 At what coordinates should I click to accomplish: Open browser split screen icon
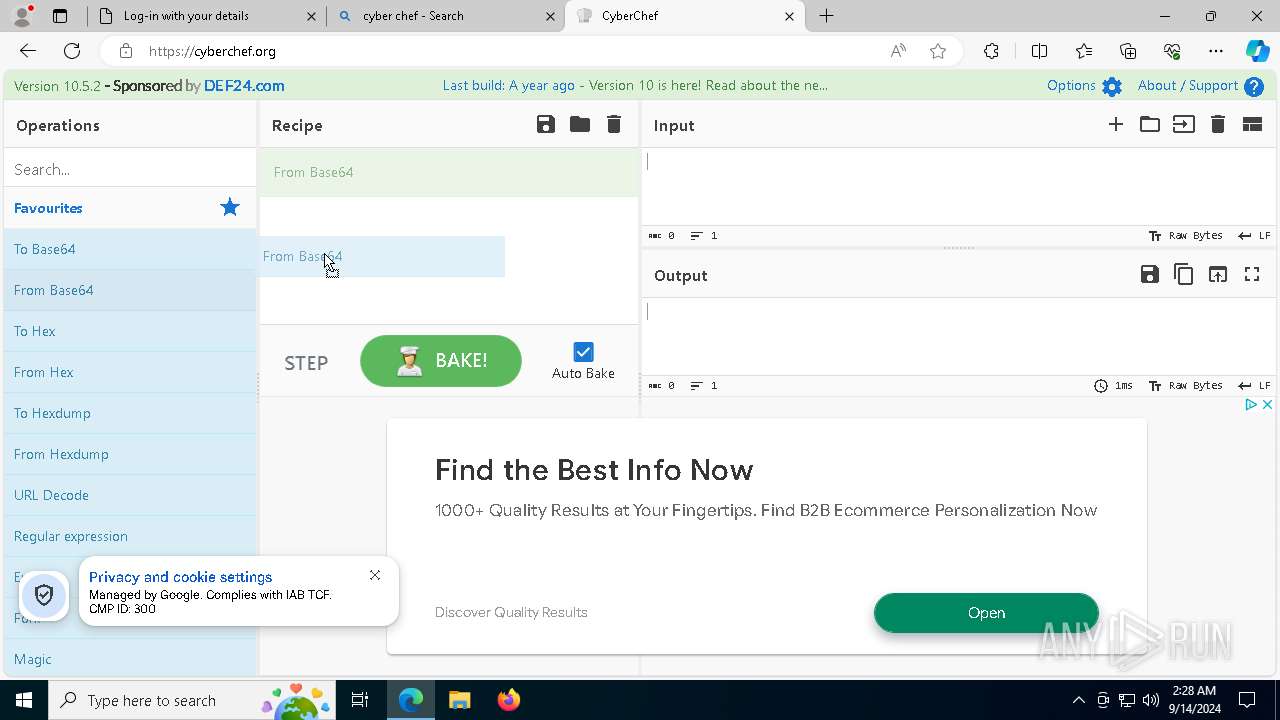tap(1039, 51)
